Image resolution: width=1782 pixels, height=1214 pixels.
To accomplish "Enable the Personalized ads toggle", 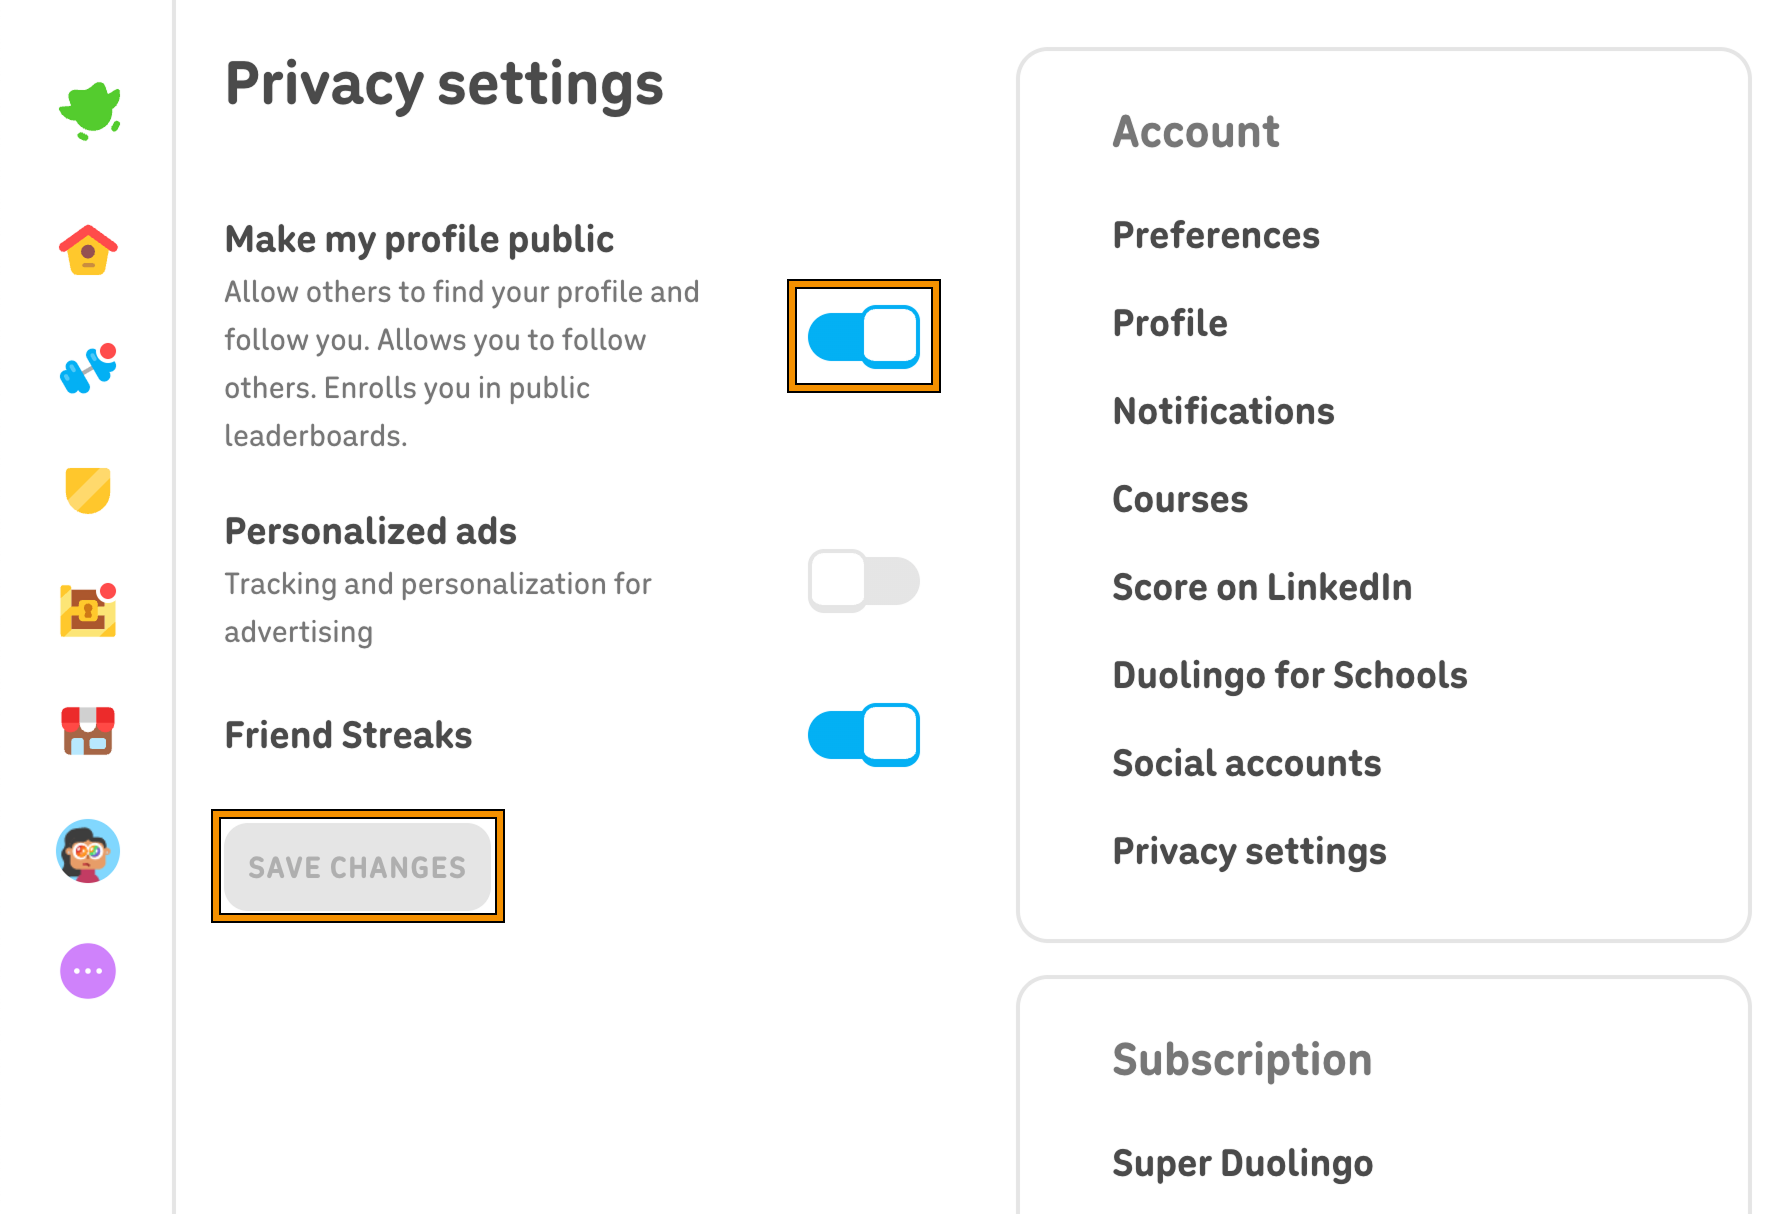I will tap(864, 581).
